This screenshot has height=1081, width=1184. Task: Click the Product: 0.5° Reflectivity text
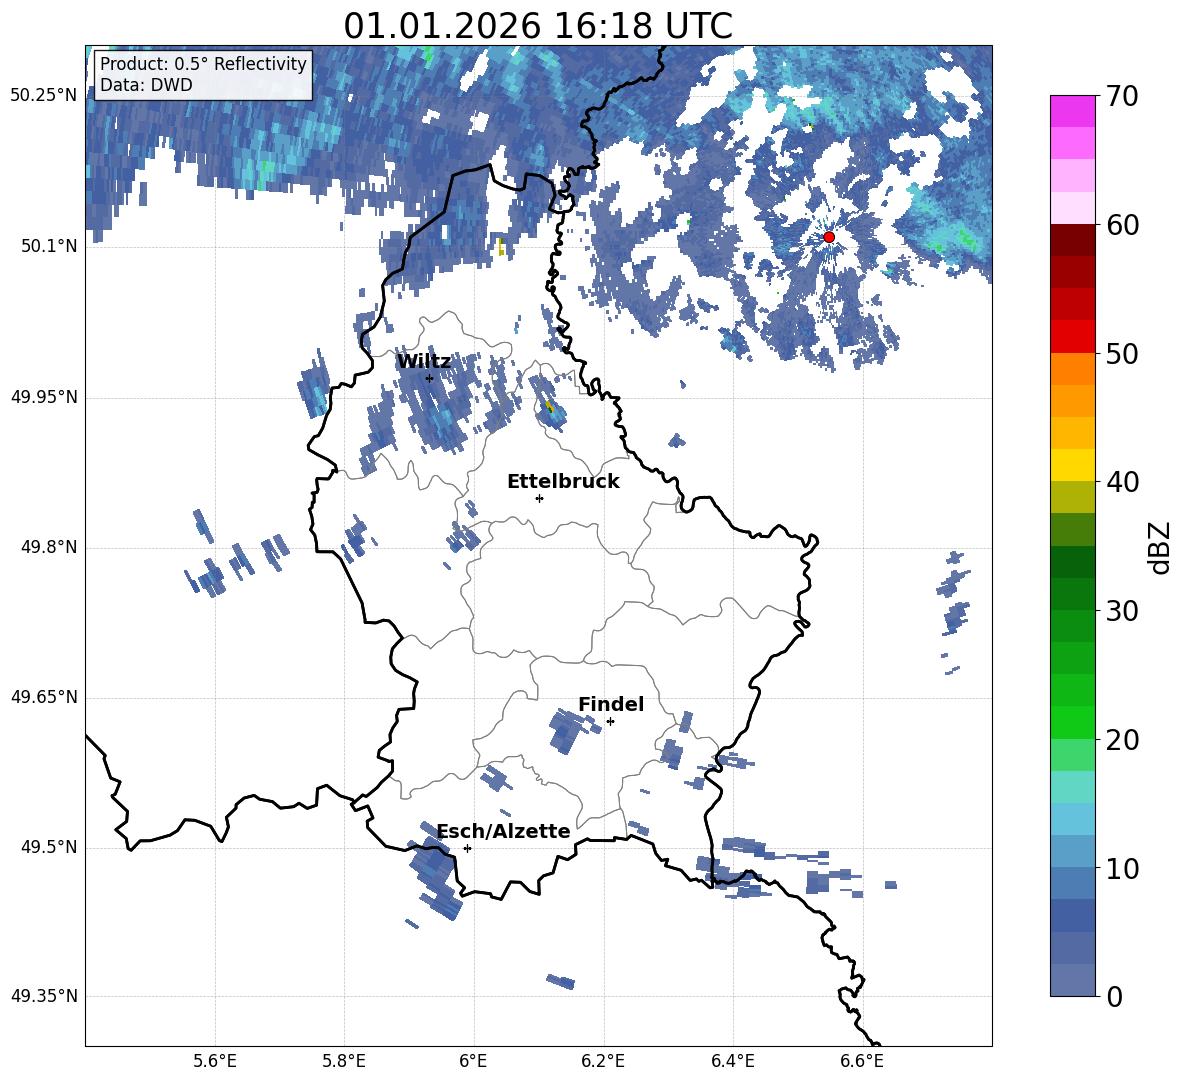203,63
